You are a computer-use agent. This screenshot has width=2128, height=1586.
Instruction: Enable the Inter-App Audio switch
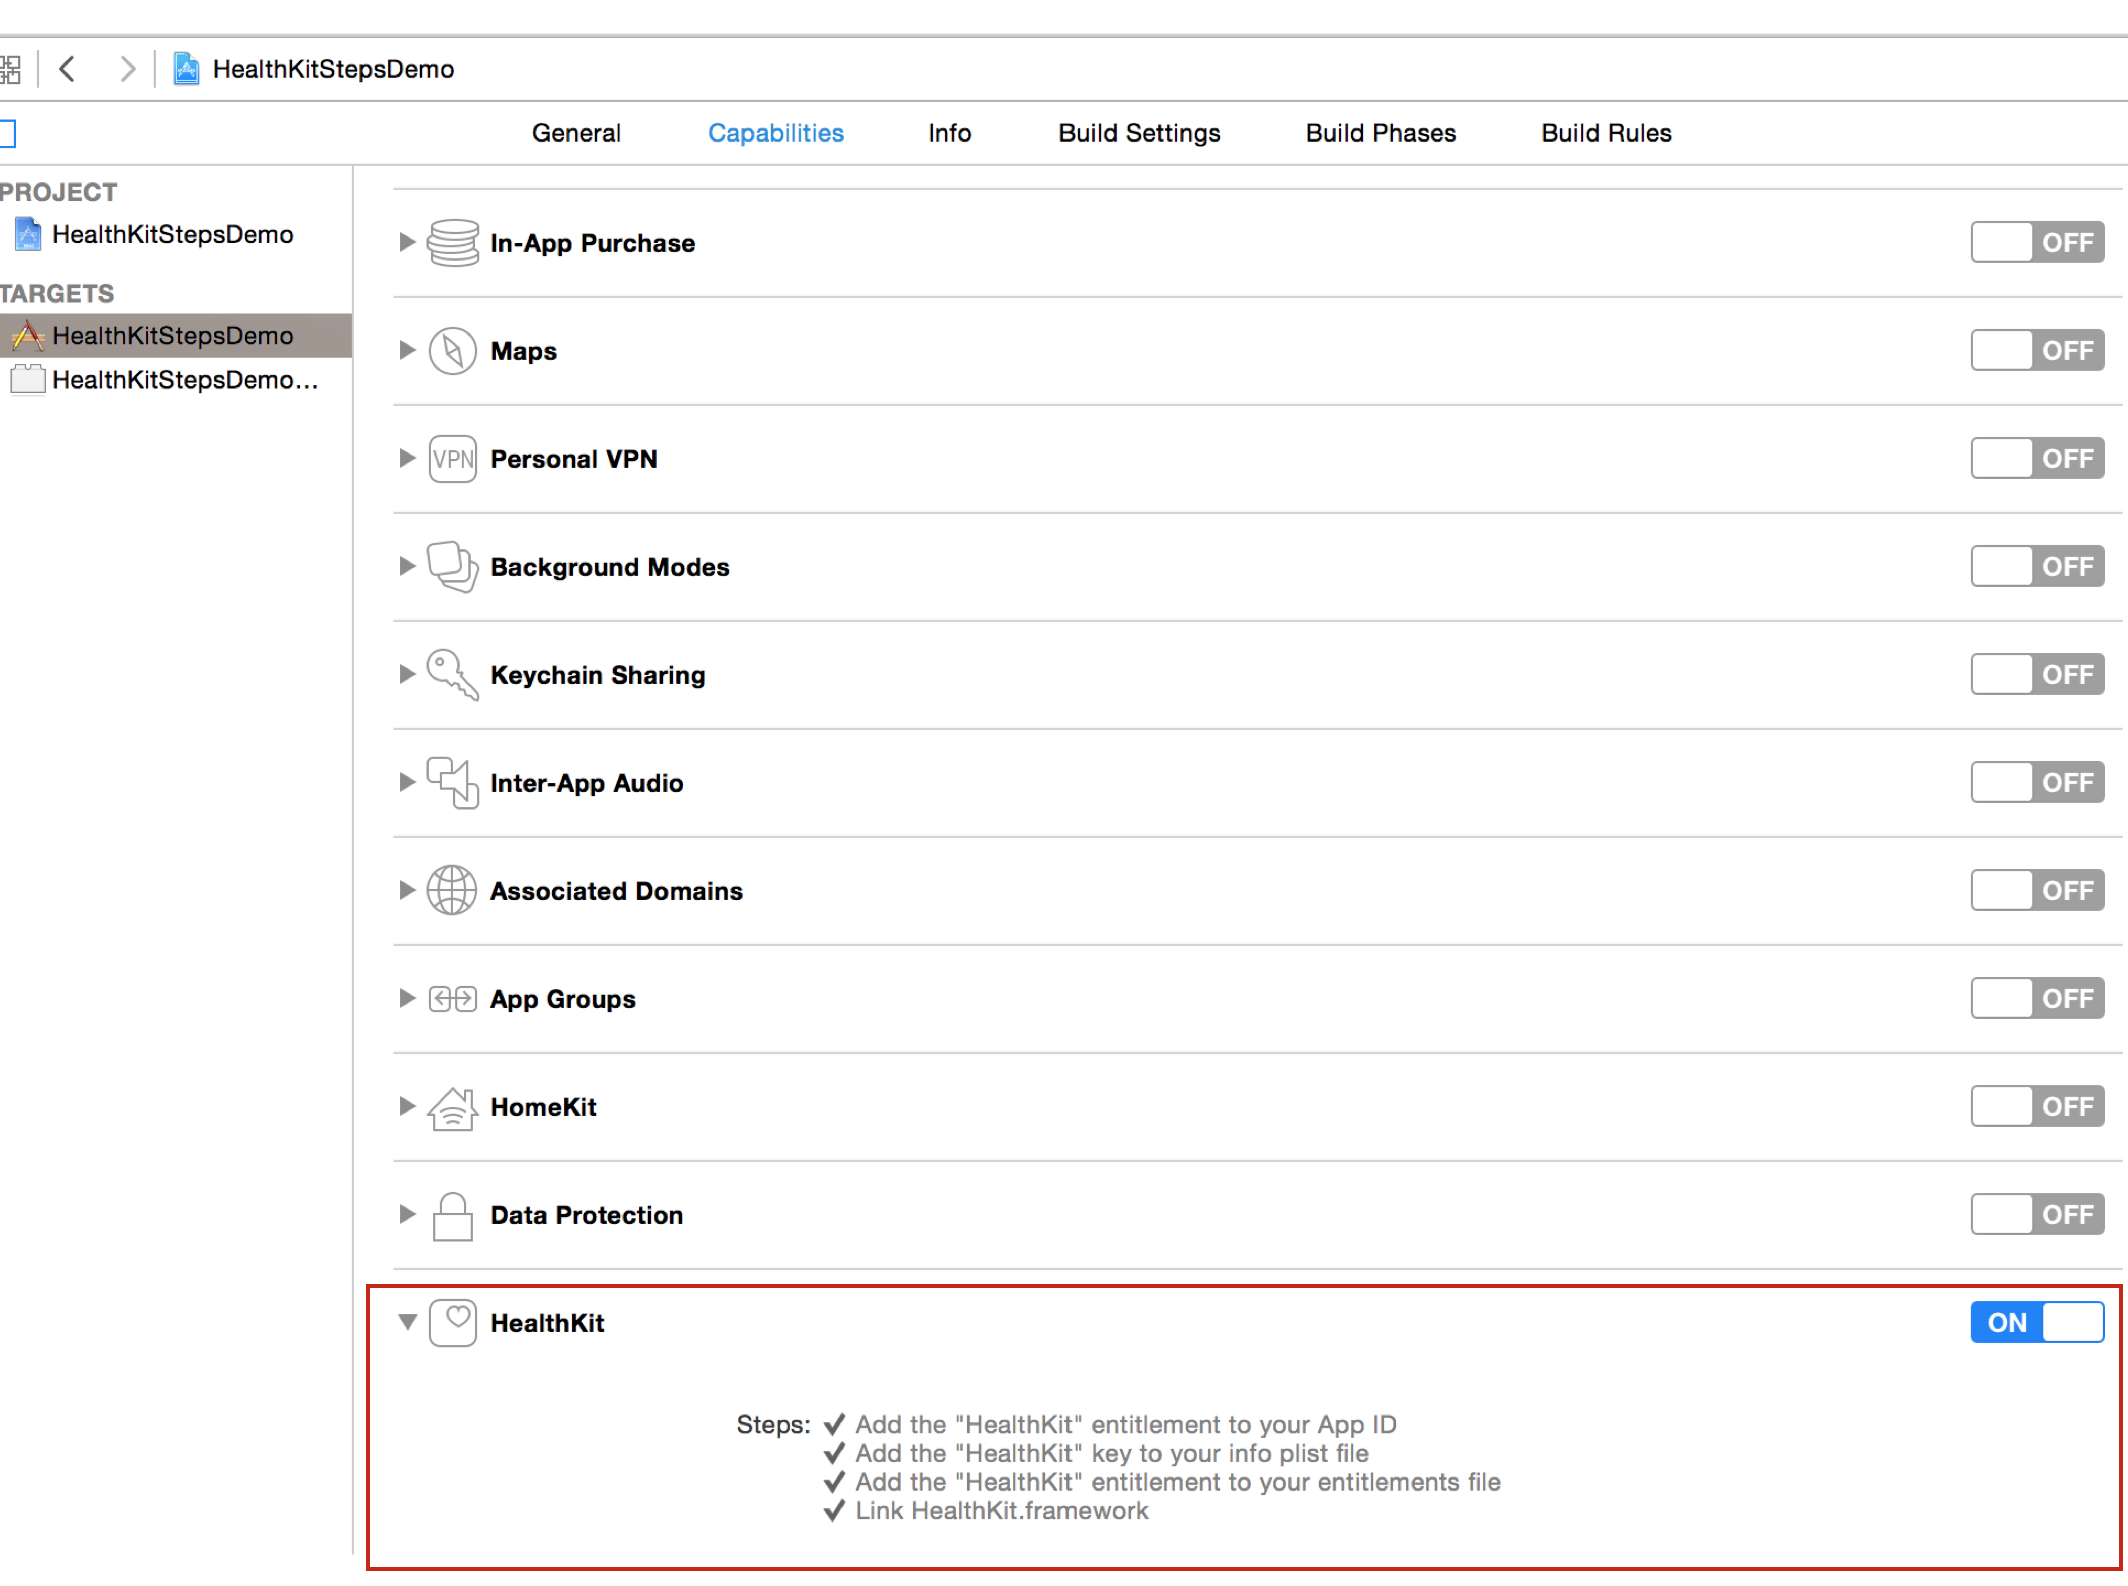click(2036, 782)
